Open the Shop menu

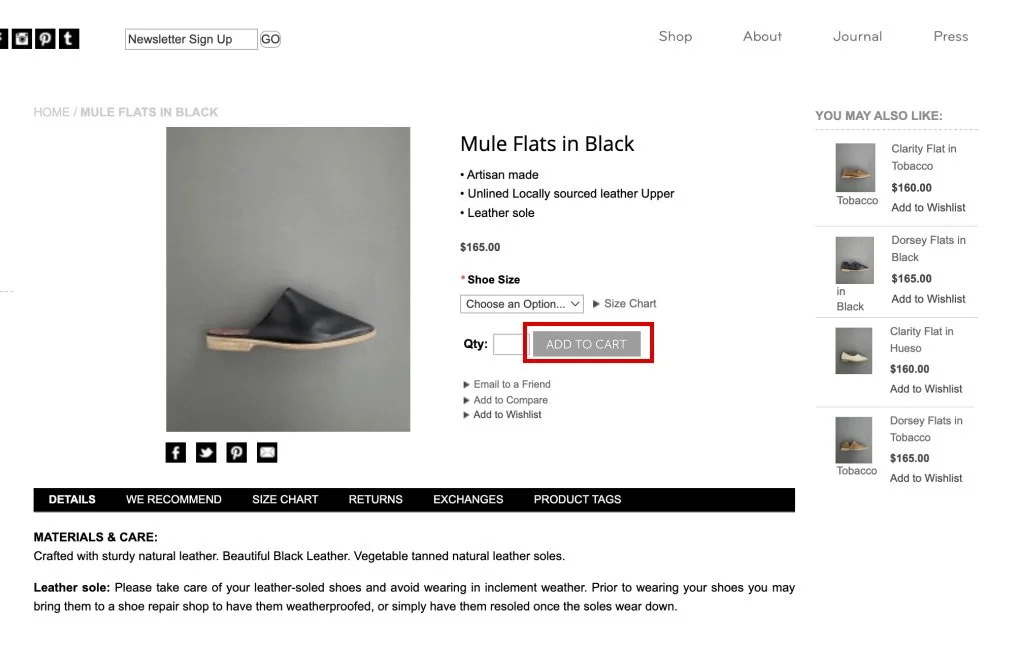[x=675, y=37]
